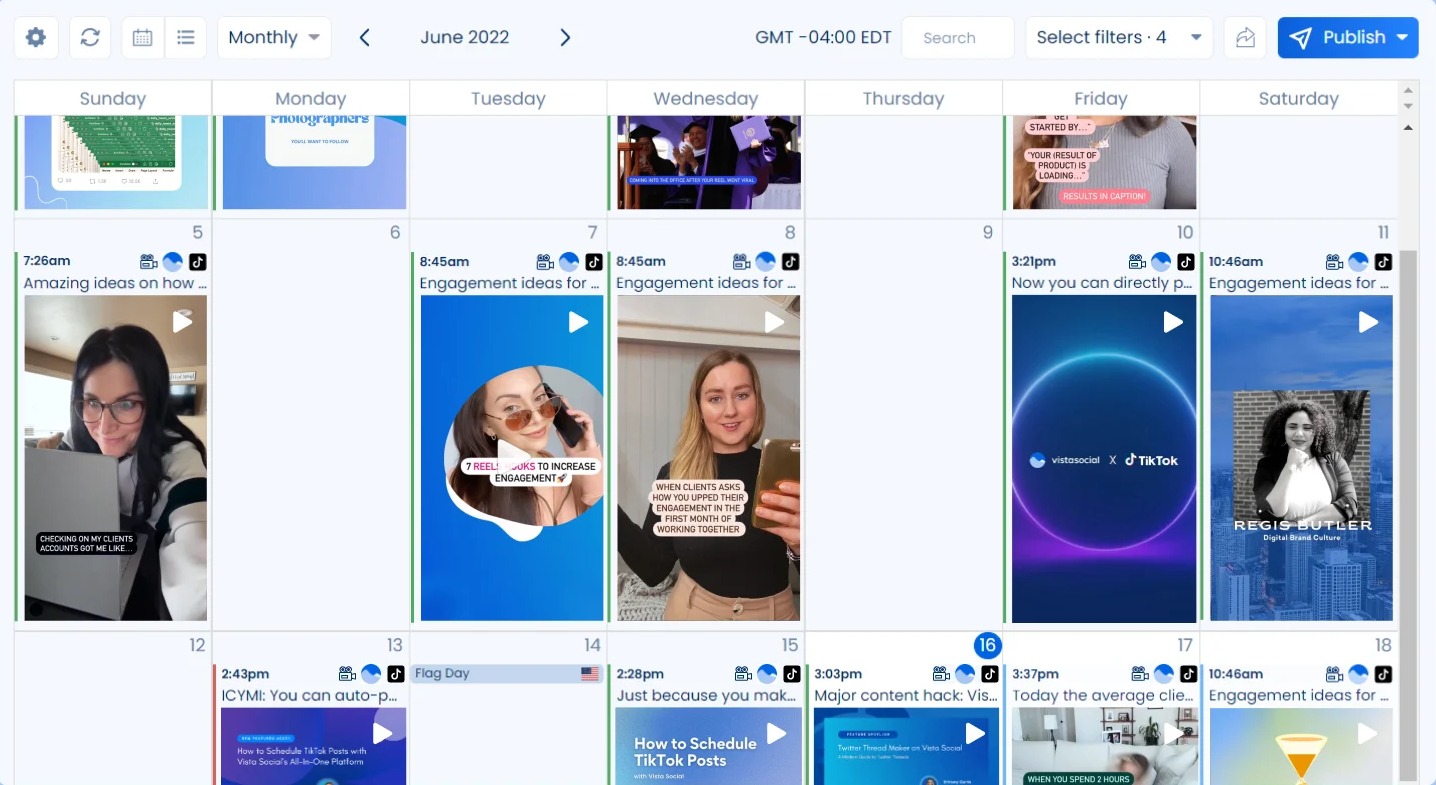Click the scrollbar up arrow

click(1410, 127)
